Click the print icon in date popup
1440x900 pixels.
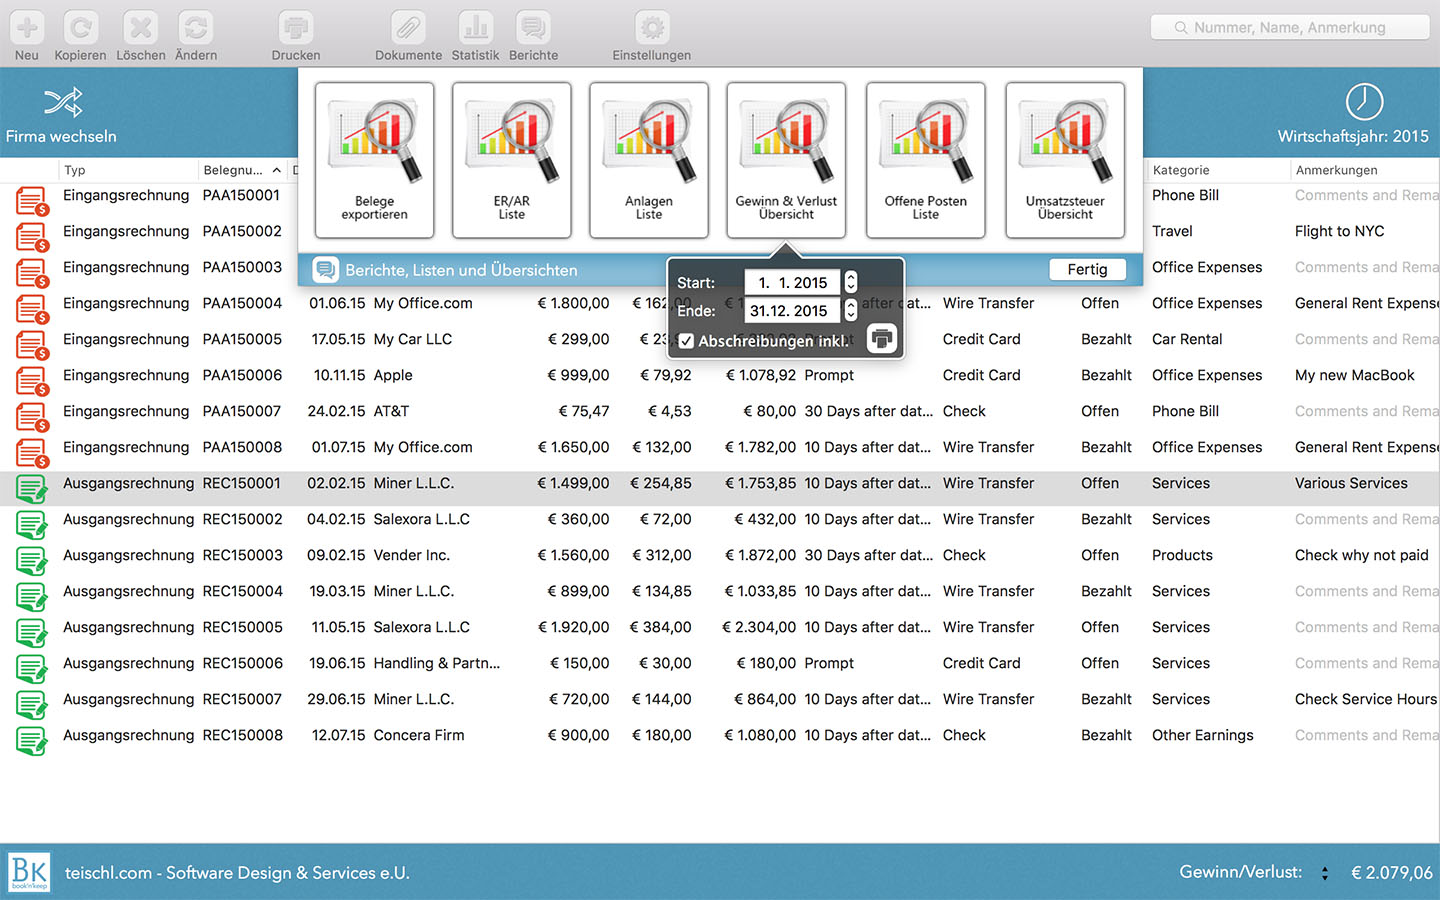point(881,339)
